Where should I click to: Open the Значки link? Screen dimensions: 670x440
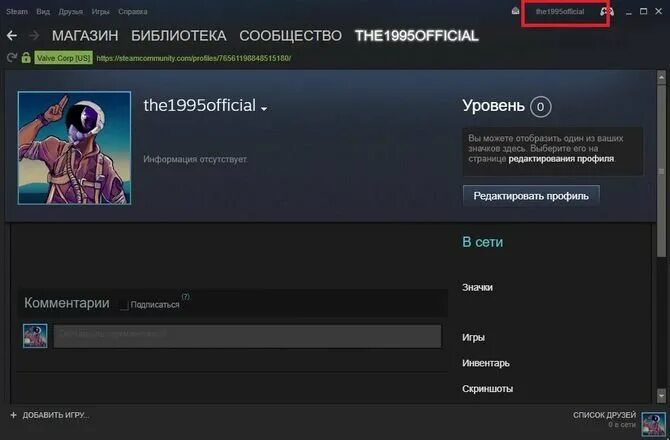(x=477, y=287)
